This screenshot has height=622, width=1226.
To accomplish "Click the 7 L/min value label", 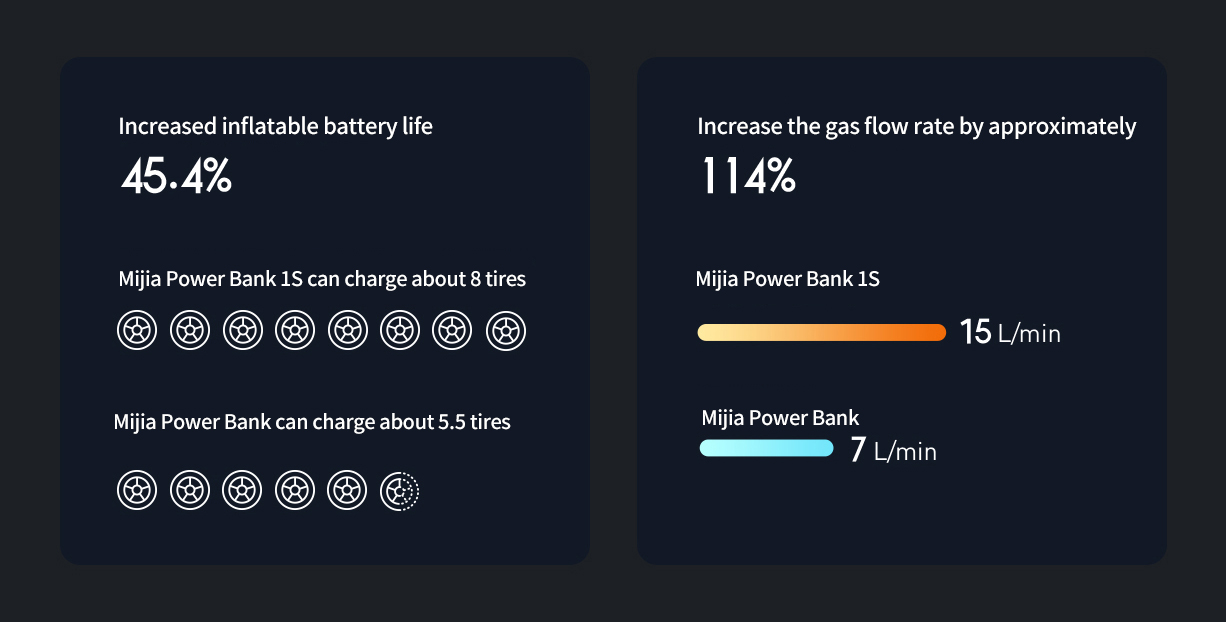I will (893, 450).
